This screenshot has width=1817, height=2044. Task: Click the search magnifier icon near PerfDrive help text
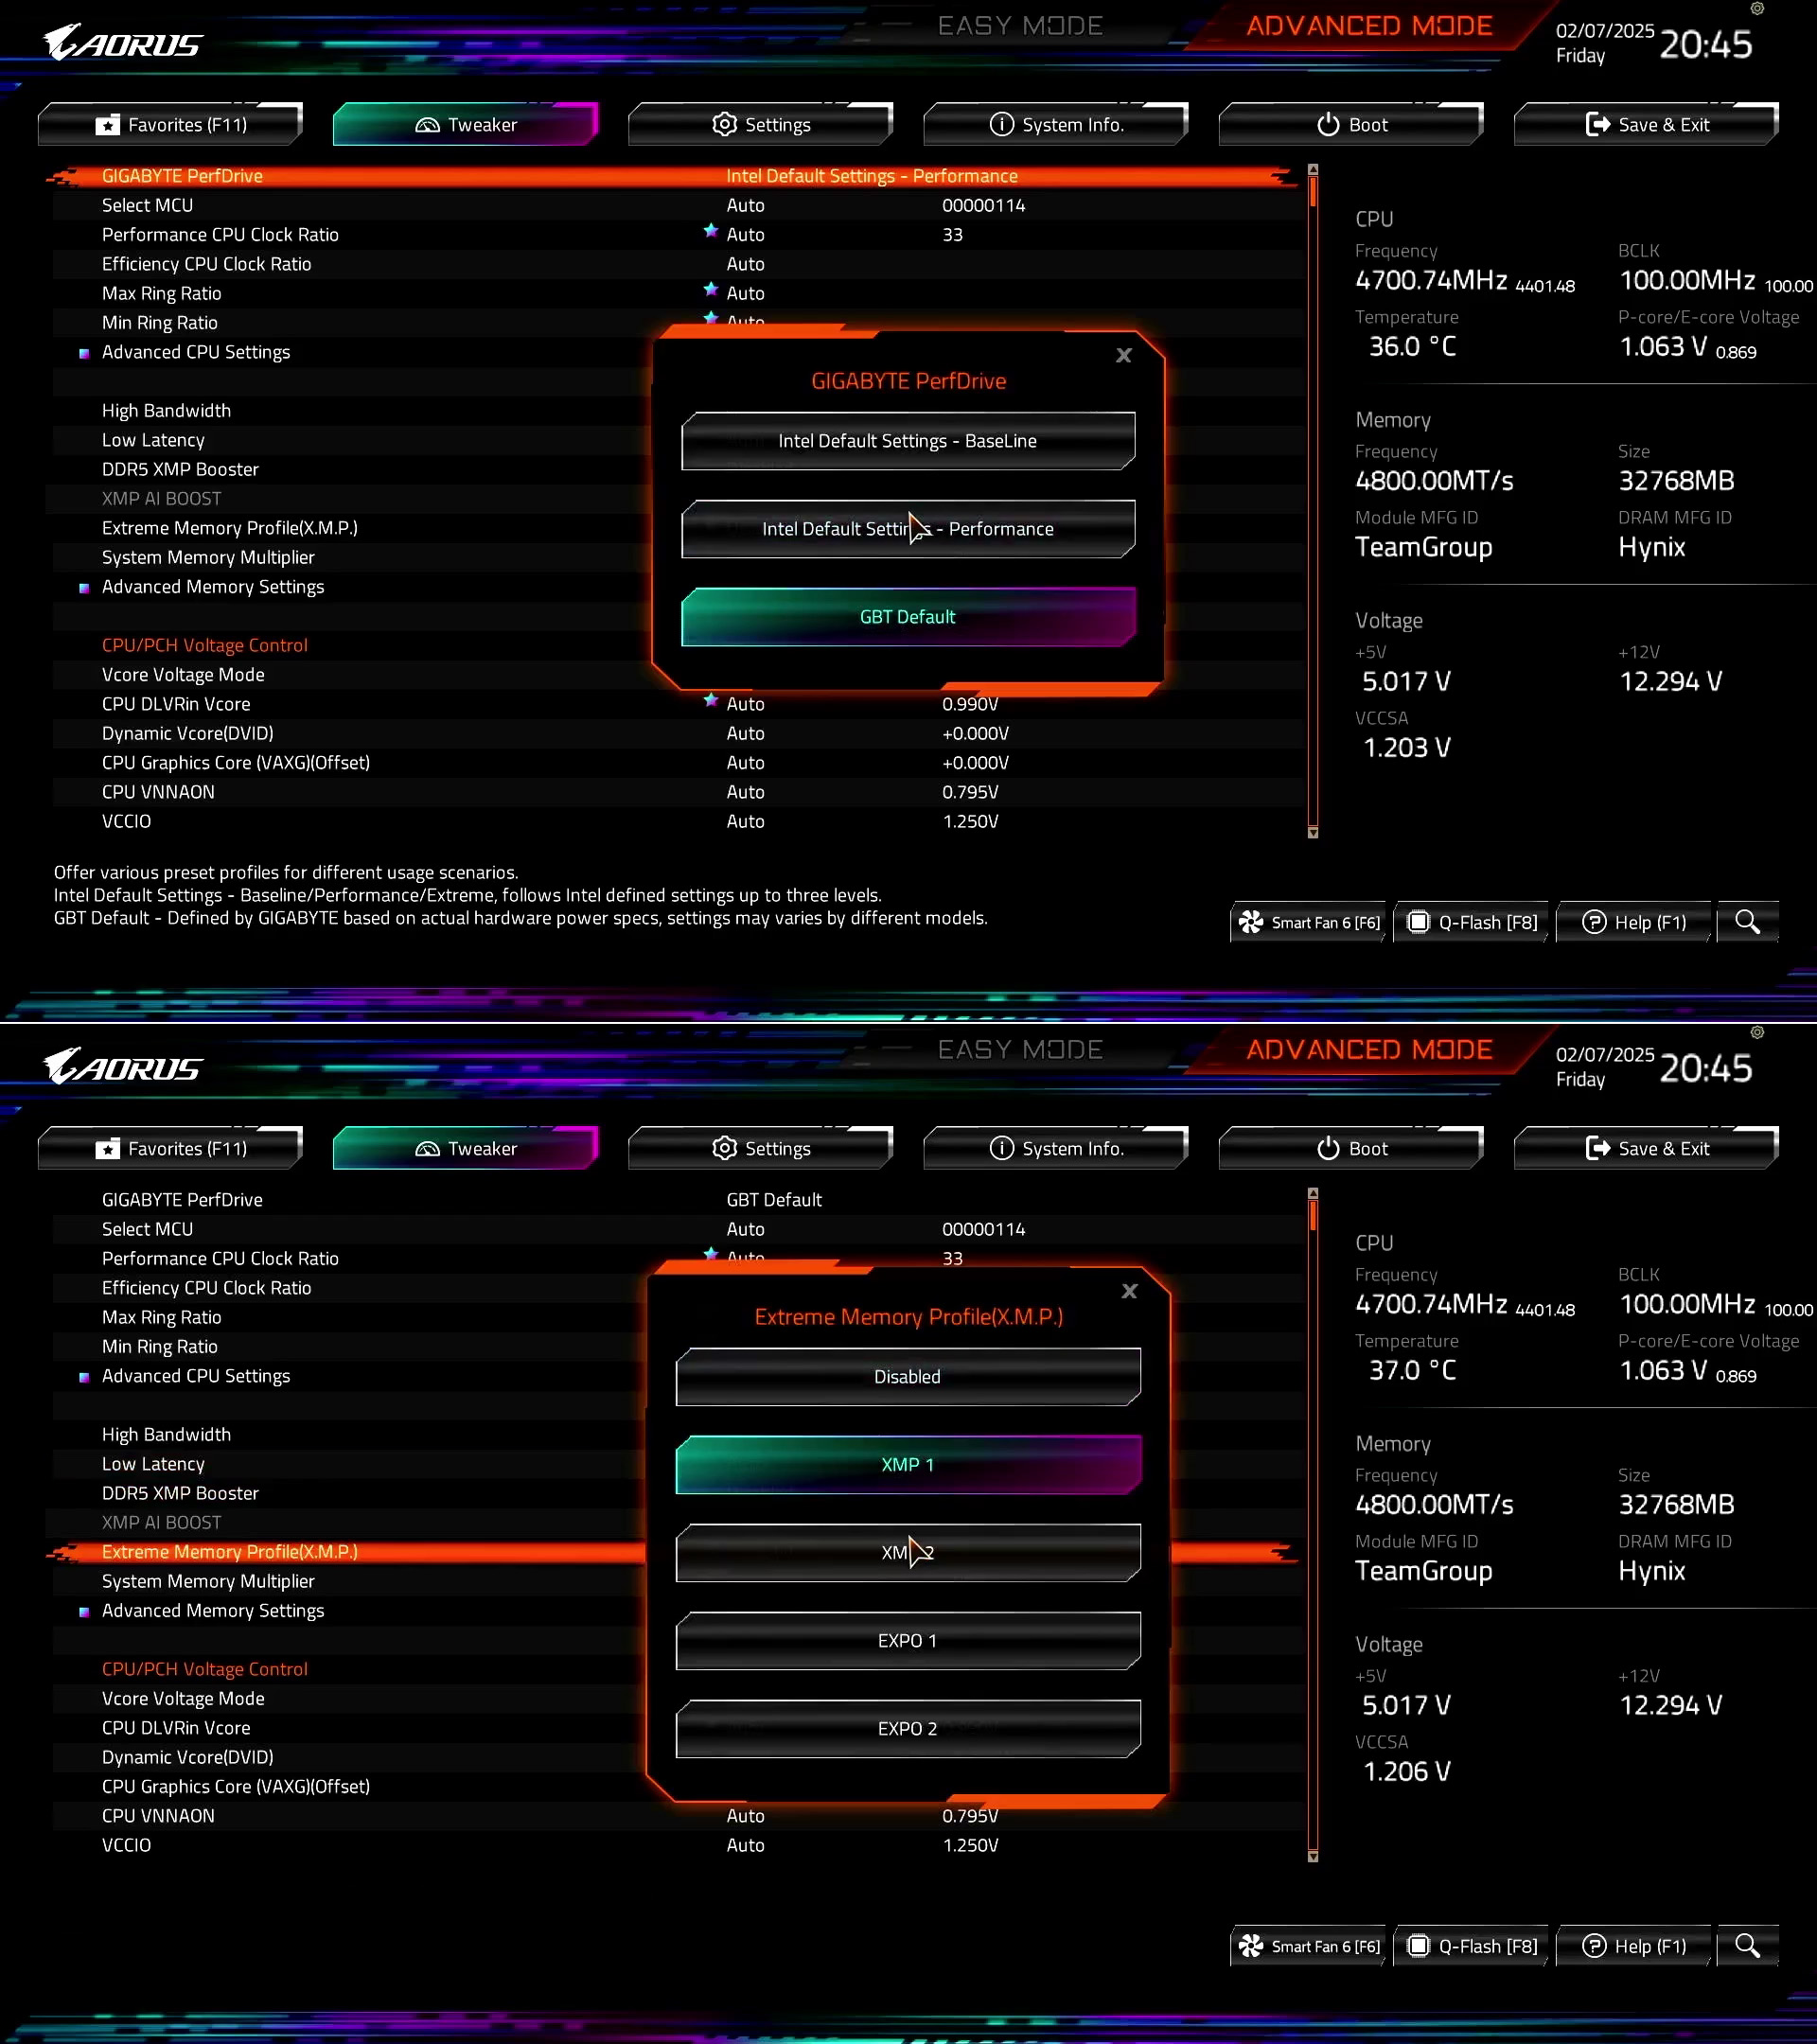tap(1747, 922)
